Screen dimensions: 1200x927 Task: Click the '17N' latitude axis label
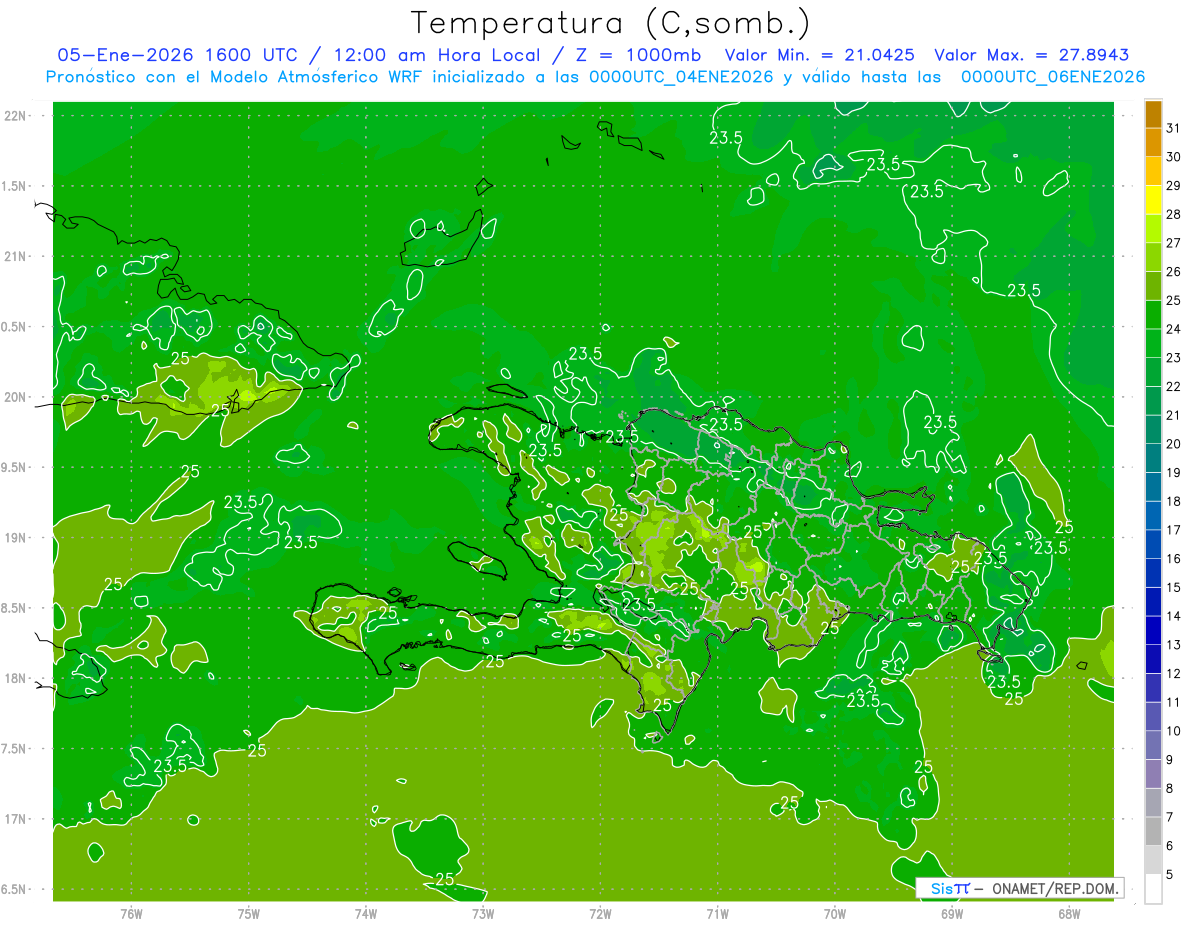click(x=17, y=819)
